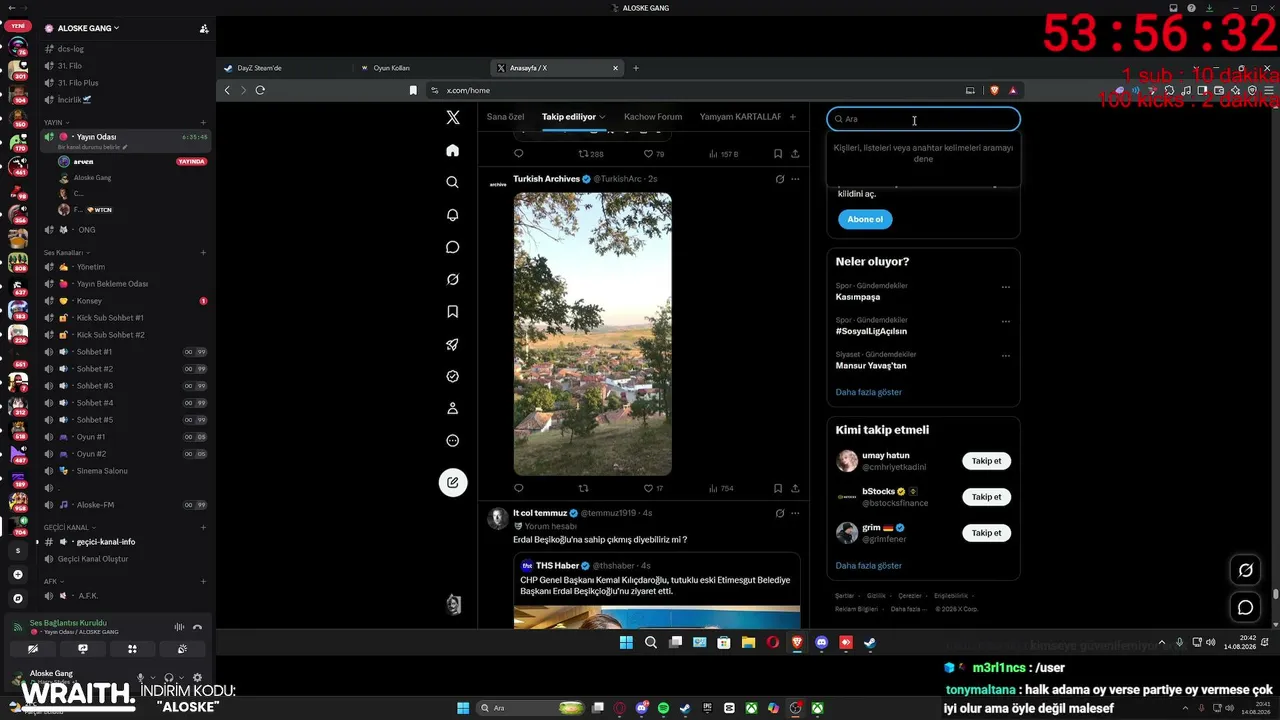Open Explore magnifier in X sidebar

coord(452,182)
